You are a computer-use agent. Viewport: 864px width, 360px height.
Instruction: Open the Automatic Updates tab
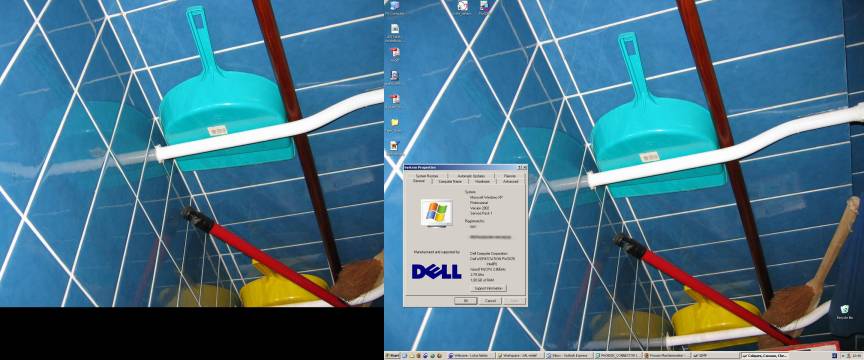[471, 176]
